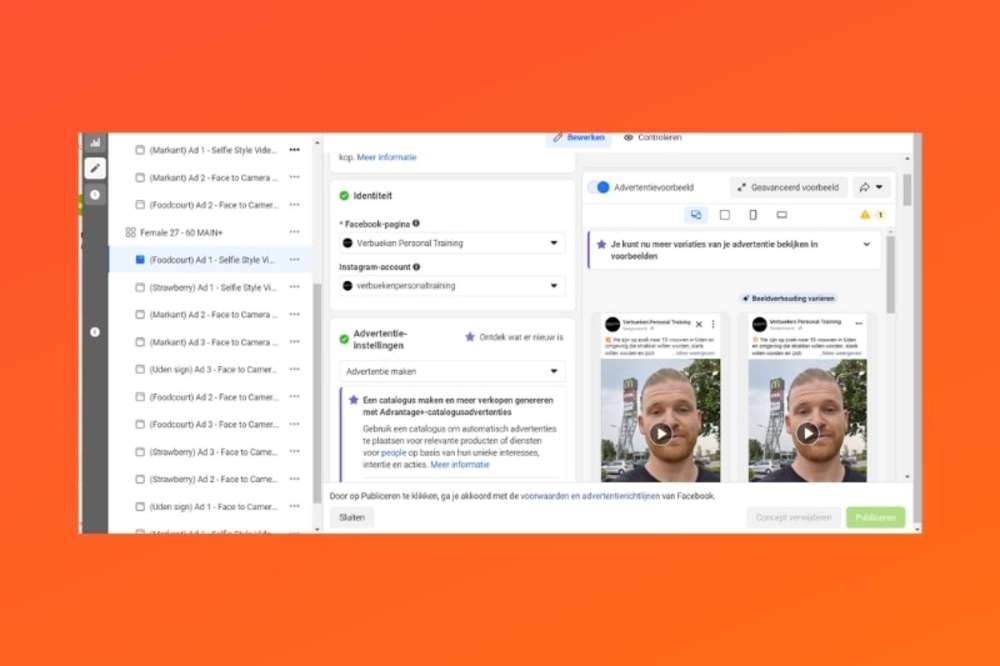Select the pencil edit icon in the sidebar
Image resolution: width=1000 pixels, height=666 pixels.
(95, 168)
